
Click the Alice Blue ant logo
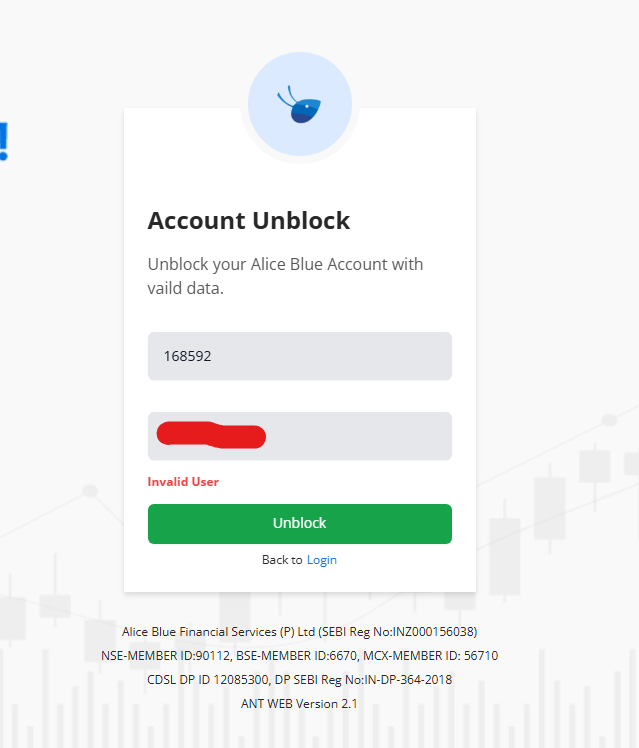tap(300, 104)
